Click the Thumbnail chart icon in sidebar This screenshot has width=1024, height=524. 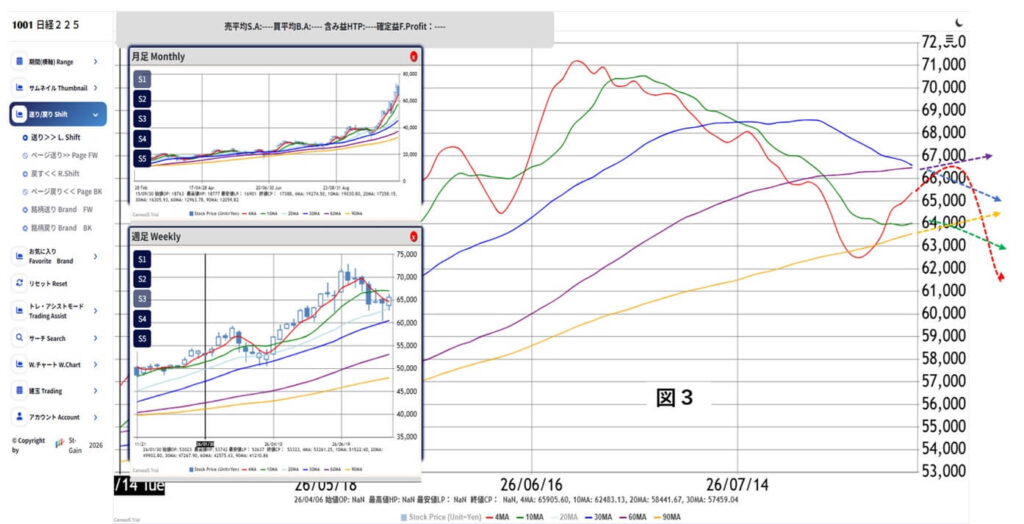(x=20, y=88)
